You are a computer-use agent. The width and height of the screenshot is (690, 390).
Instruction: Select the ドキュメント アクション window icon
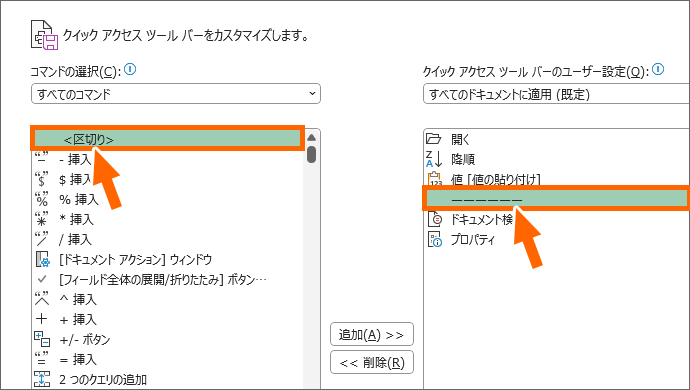click(x=42, y=259)
